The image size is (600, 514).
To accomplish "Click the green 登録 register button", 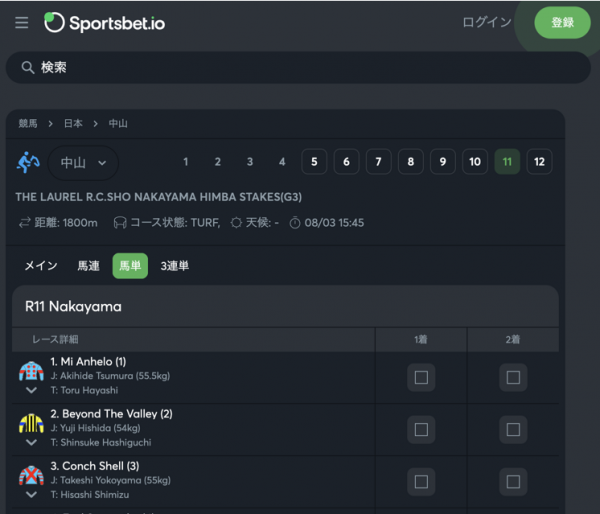I will click(562, 22).
